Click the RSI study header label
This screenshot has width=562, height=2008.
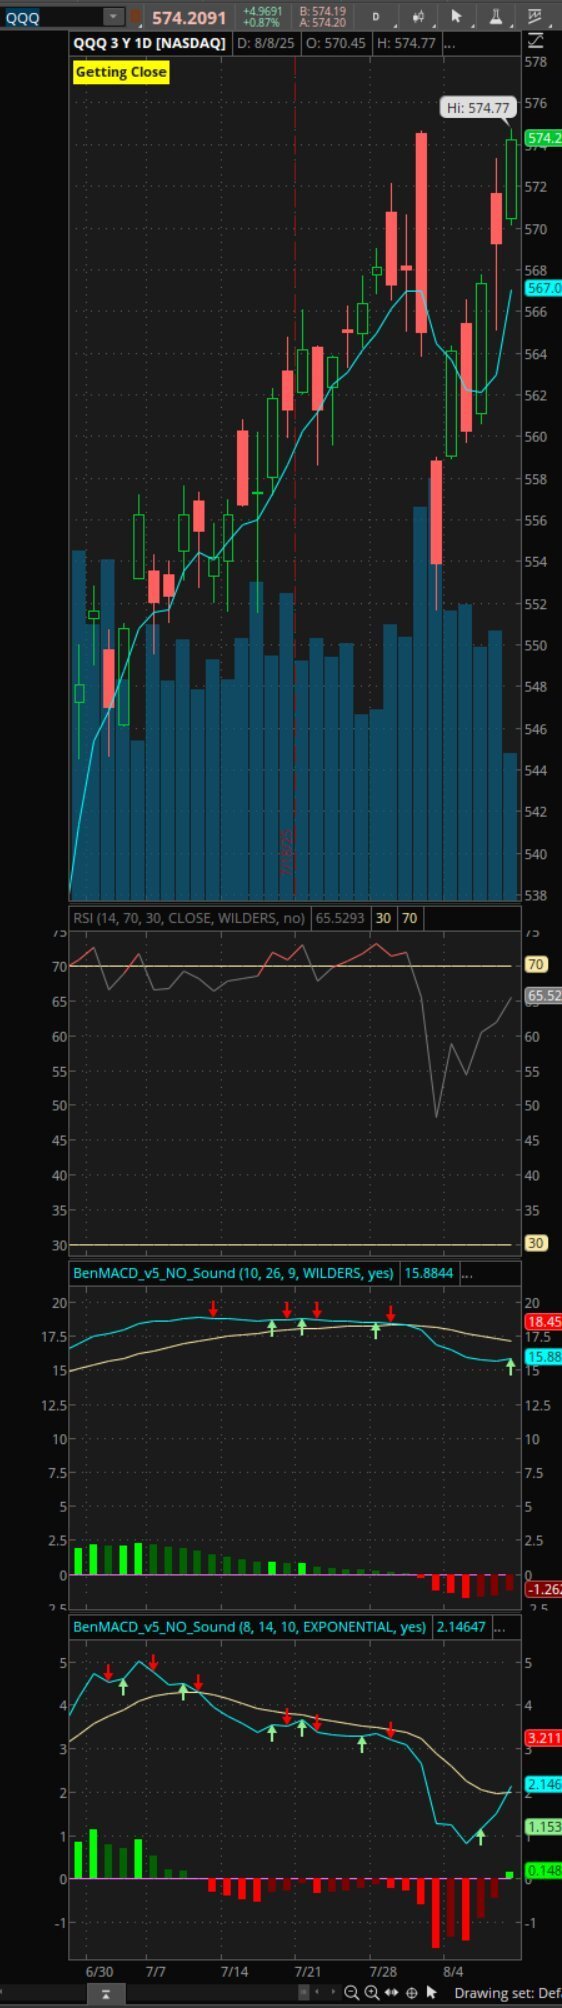coord(189,917)
